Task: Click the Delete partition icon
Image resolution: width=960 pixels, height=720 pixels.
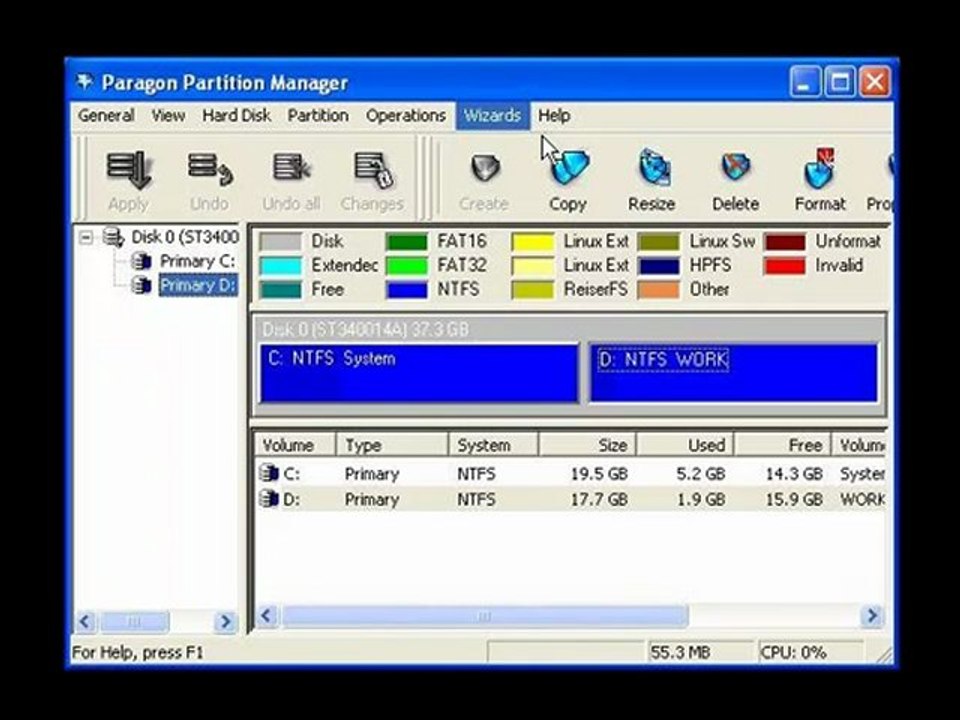Action: (x=735, y=167)
